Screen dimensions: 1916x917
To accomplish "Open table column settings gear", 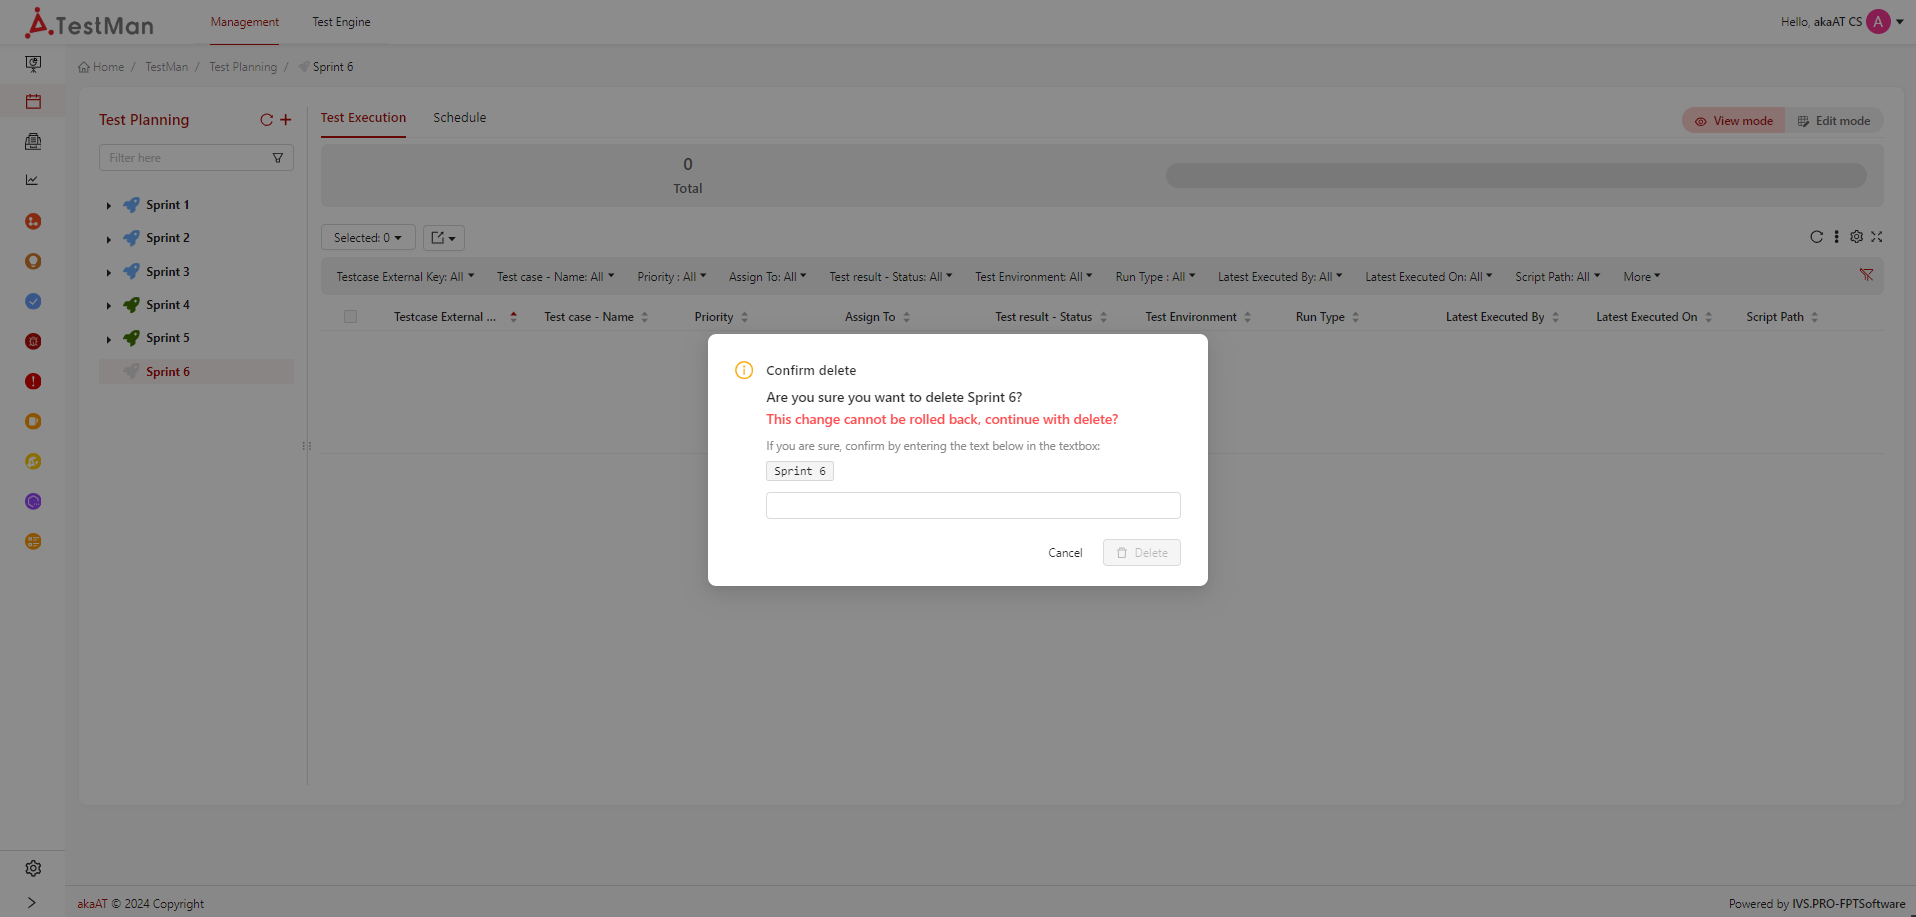I will click(x=1856, y=237).
